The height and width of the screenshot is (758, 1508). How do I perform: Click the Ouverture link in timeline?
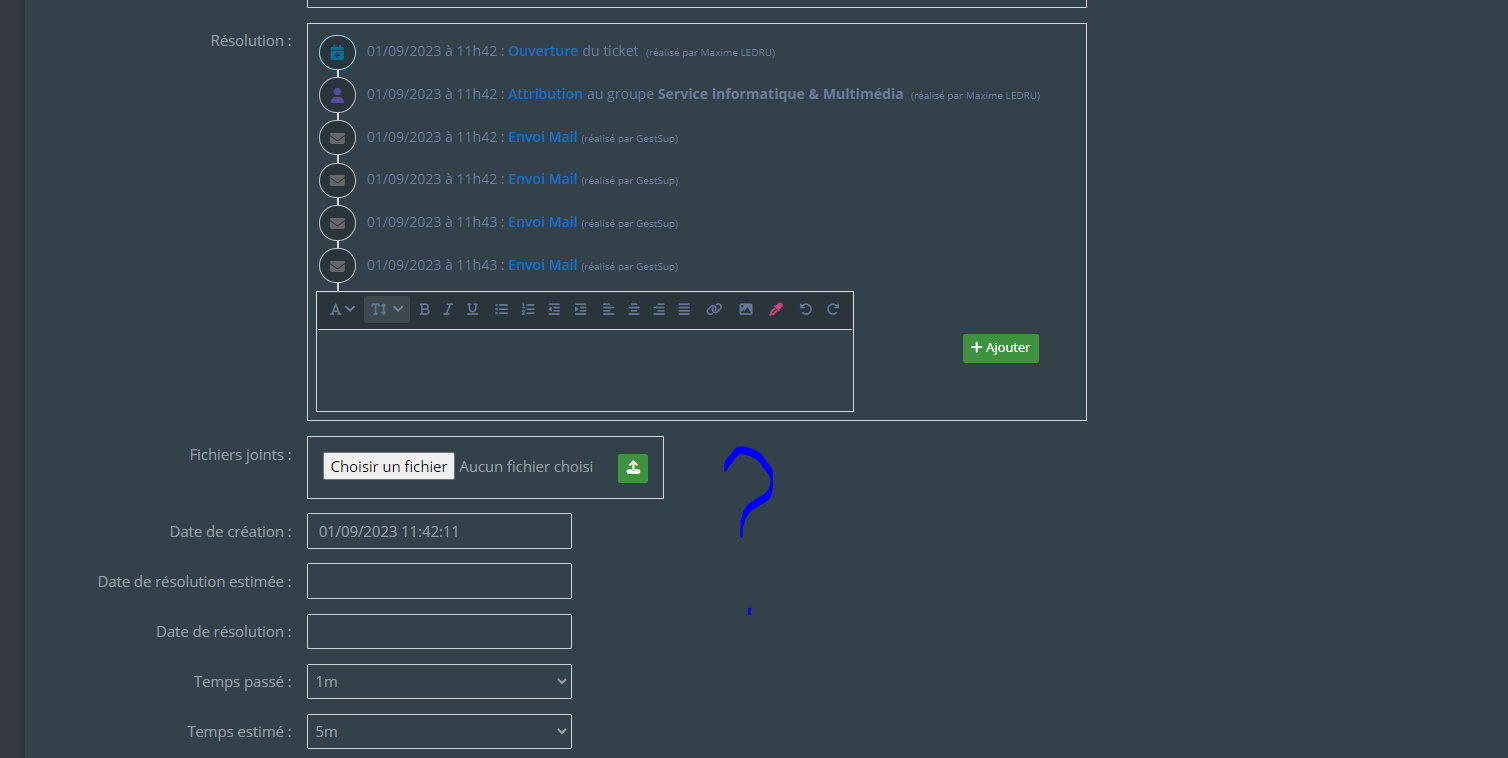(x=543, y=51)
